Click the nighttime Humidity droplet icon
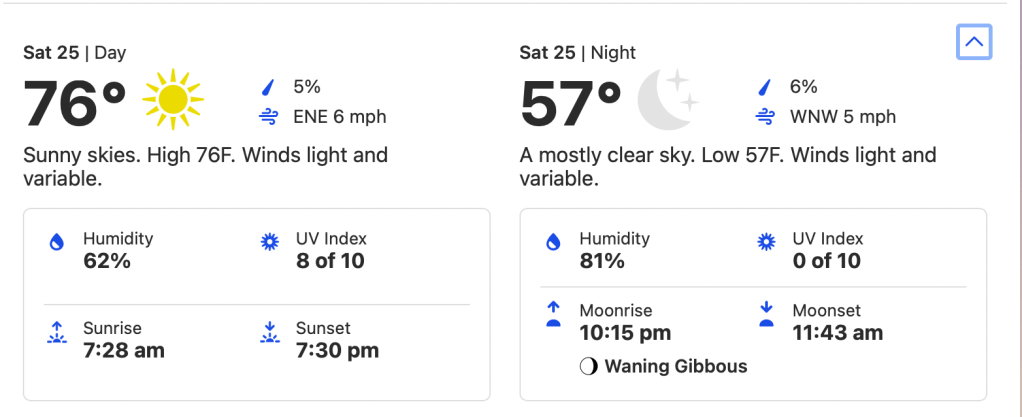This screenshot has width=1022, height=417. [553, 241]
